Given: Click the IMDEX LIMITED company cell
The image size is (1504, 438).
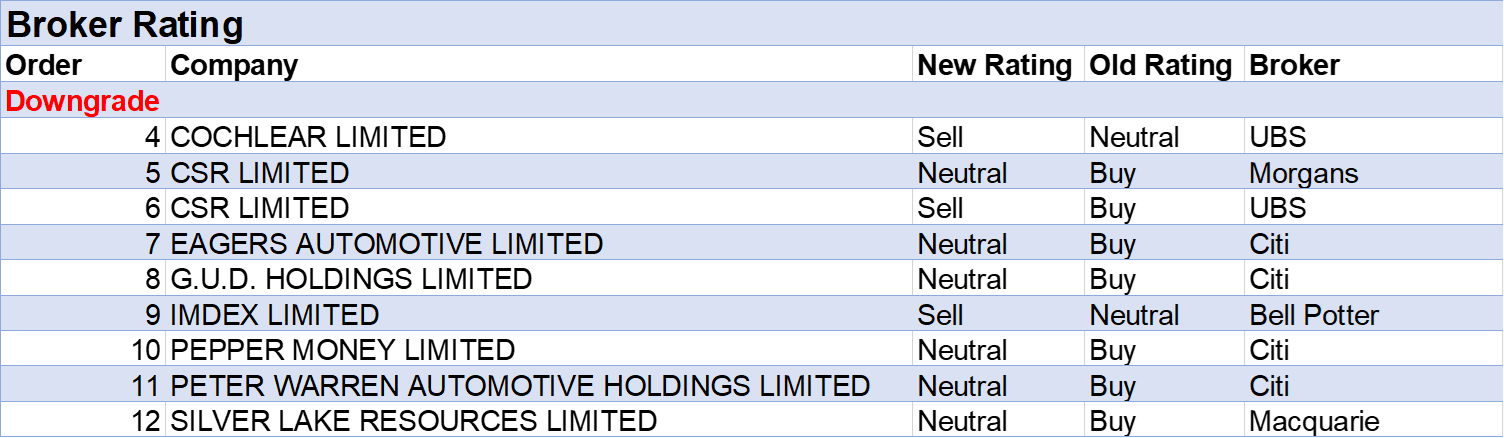Looking at the screenshot, I should pyautogui.click(x=275, y=315).
